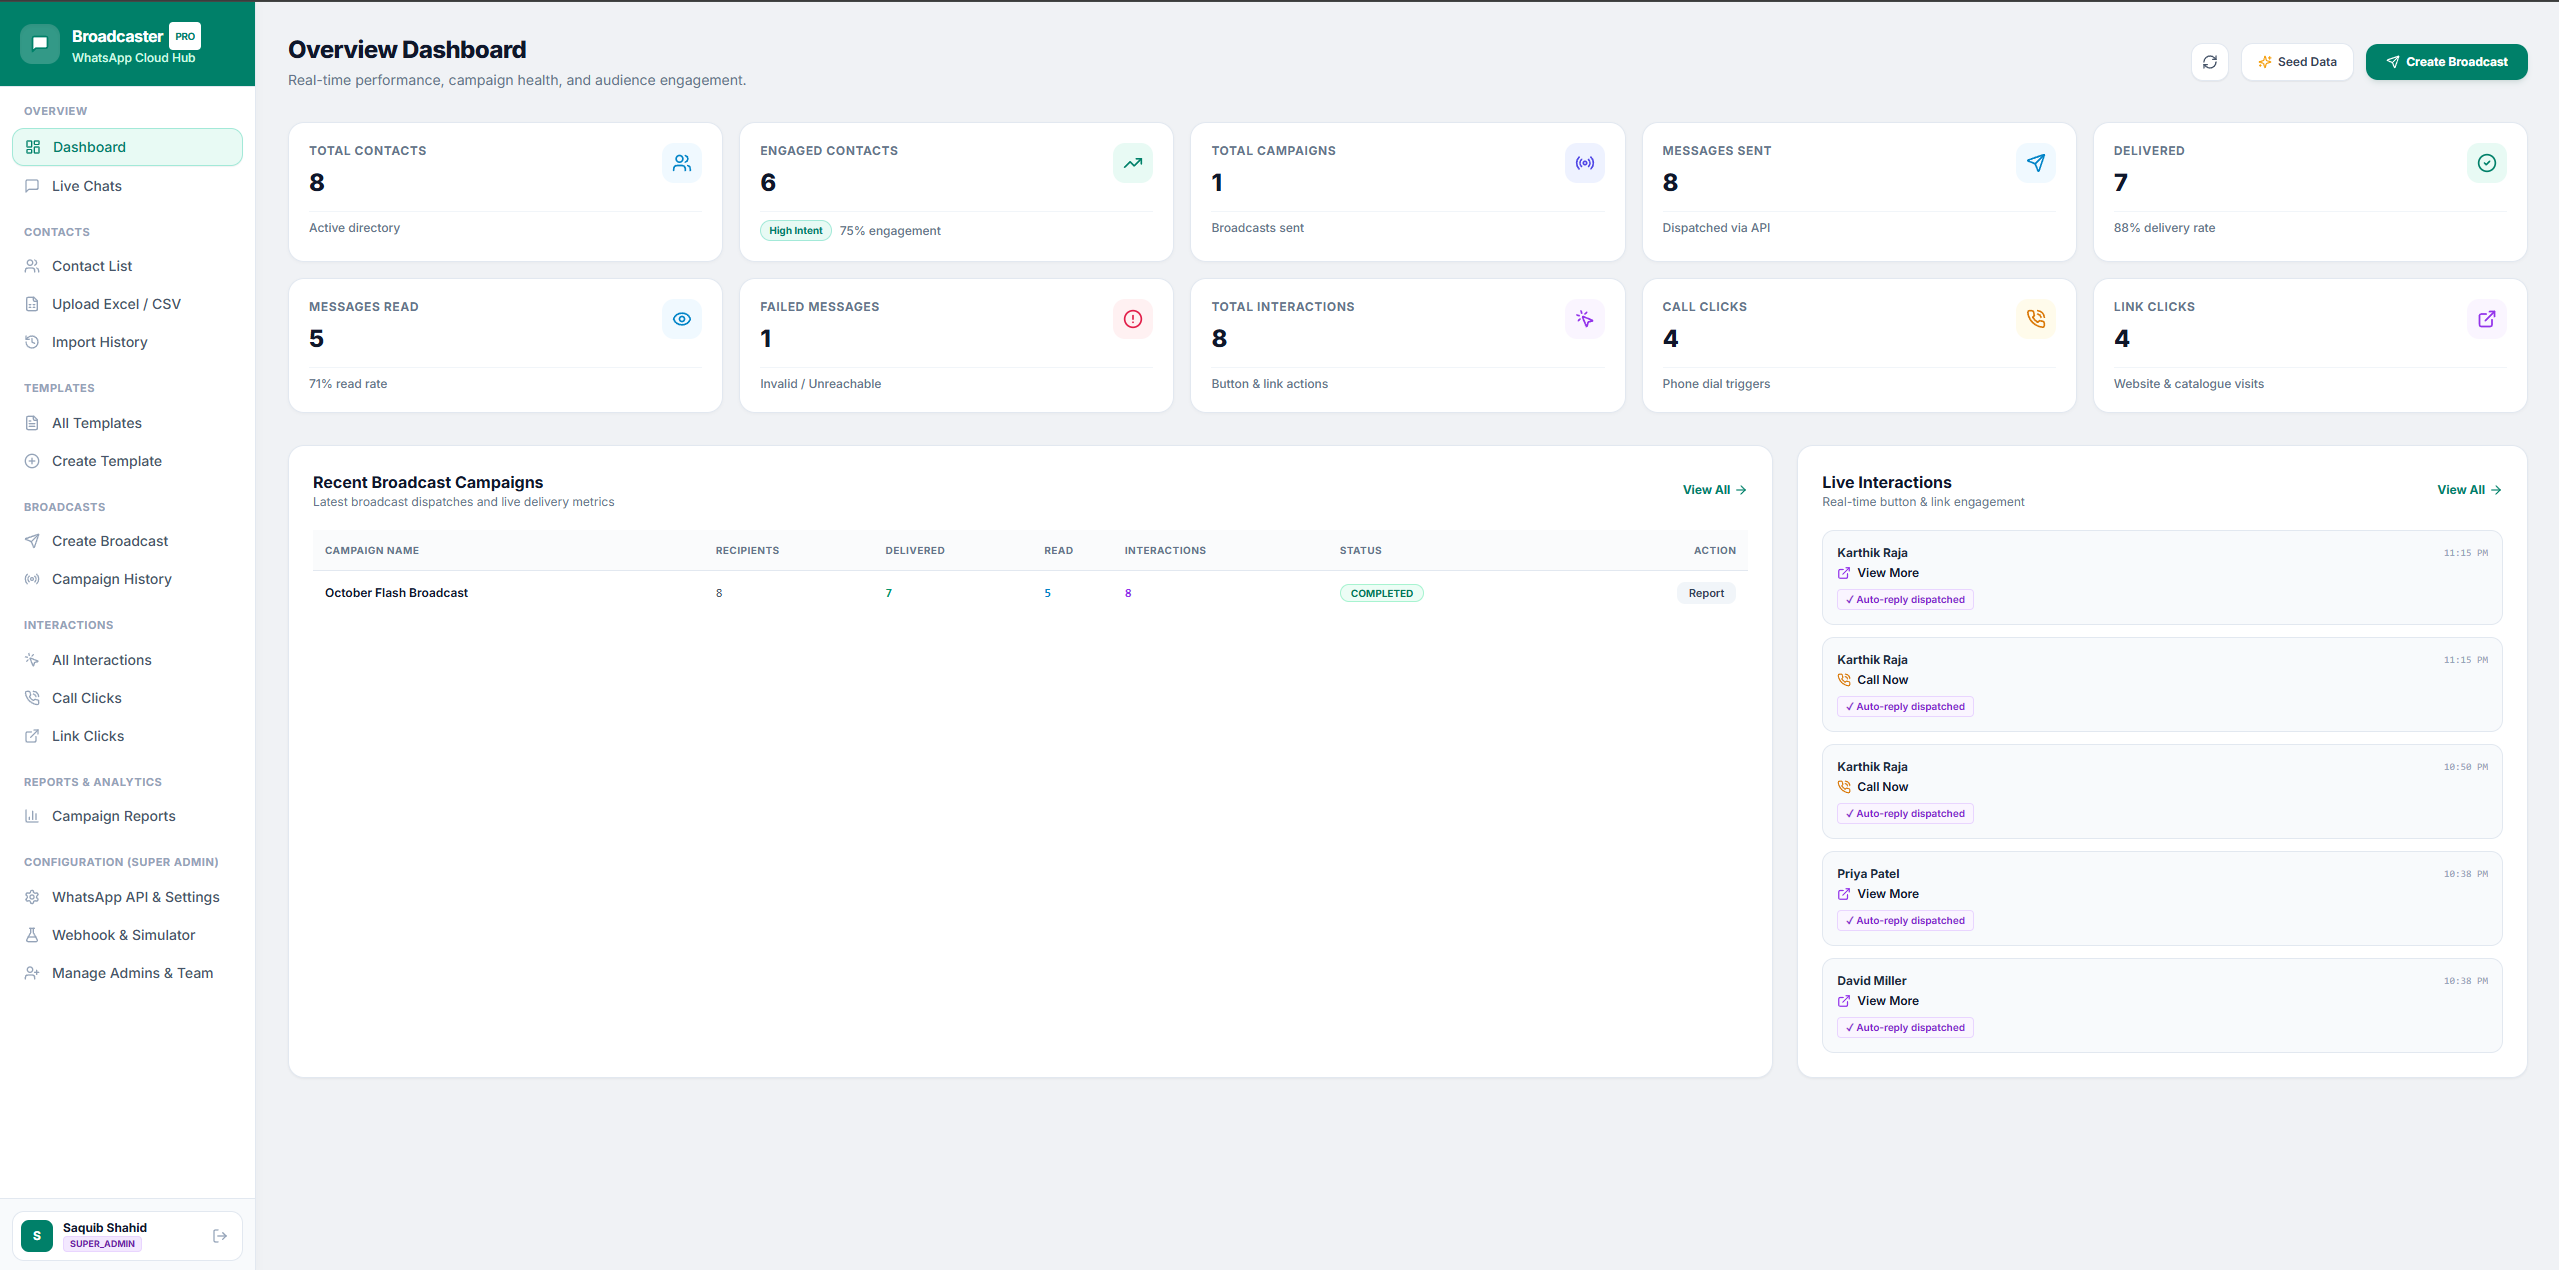2559x1270 pixels.
Task: Click the Live Chats sidebar icon
Action: tap(32, 186)
